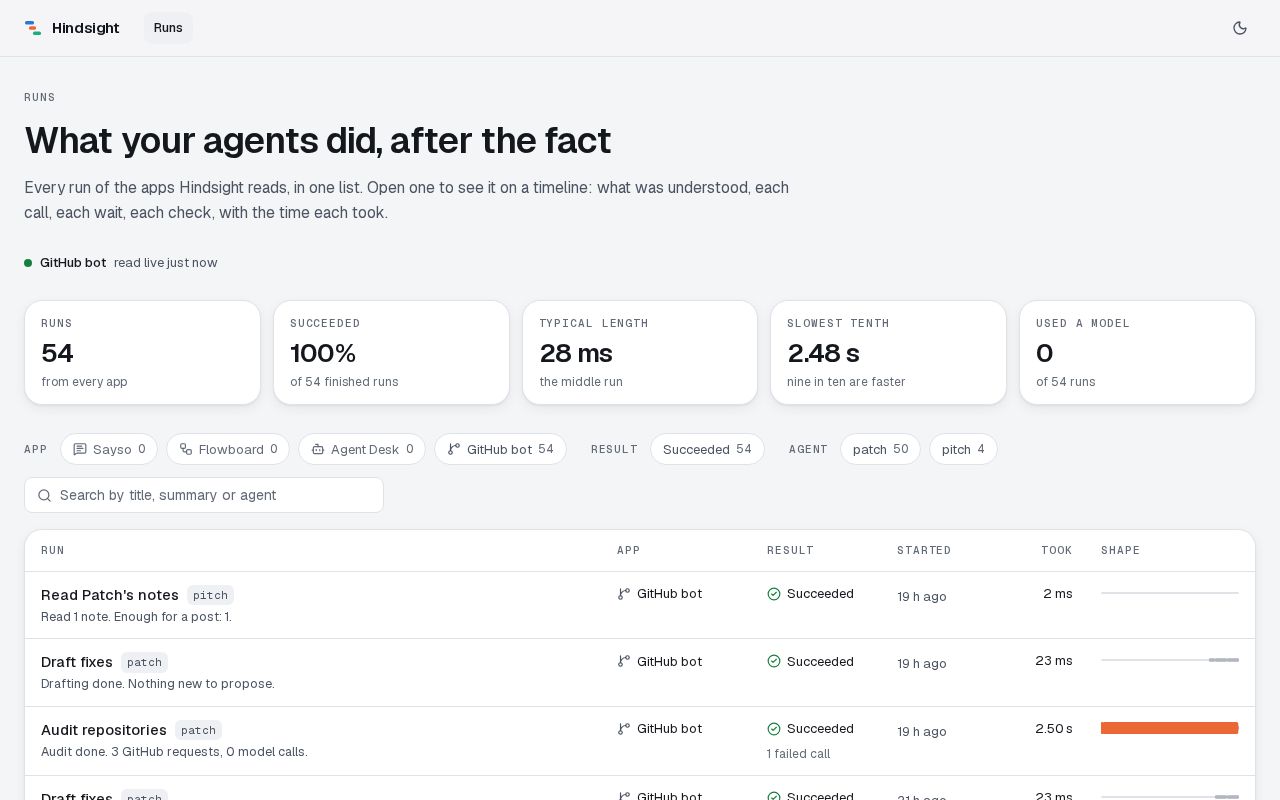Toggle dark mode moon icon

(x=1240, y=28)
